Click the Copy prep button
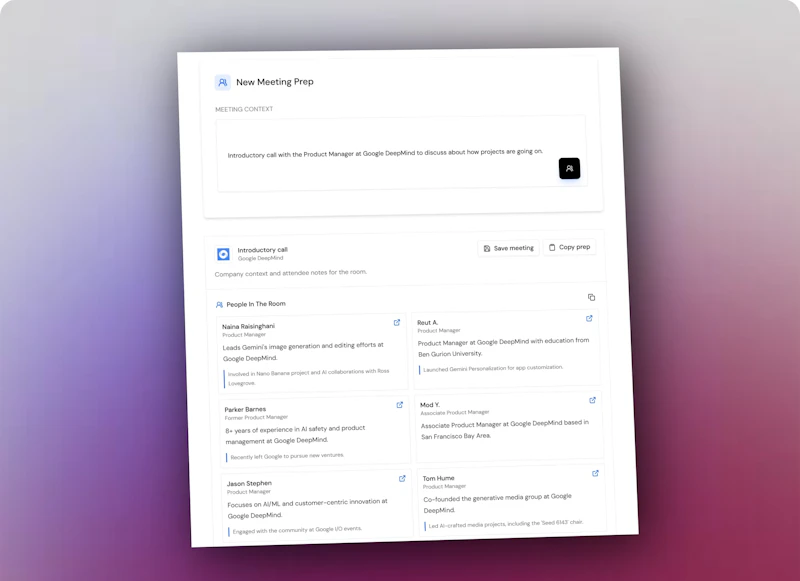This screenshot has width=800, height=581. (x=569, y=247)
